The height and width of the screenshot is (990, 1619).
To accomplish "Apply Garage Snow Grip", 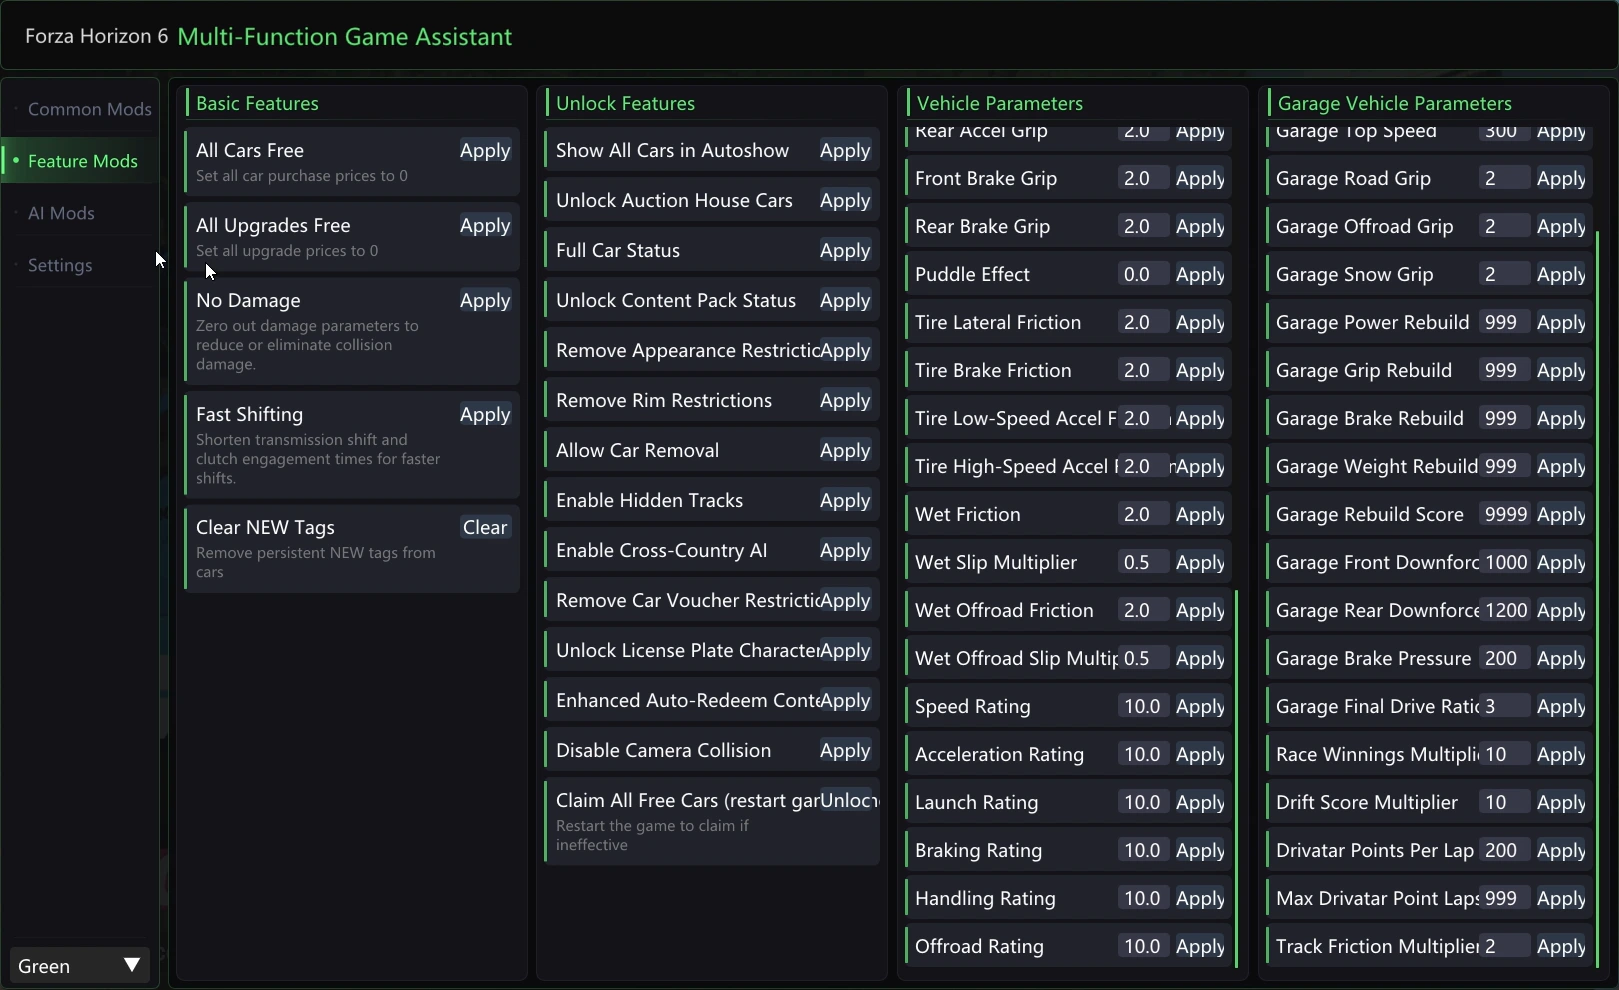I will pos(1561,274).
